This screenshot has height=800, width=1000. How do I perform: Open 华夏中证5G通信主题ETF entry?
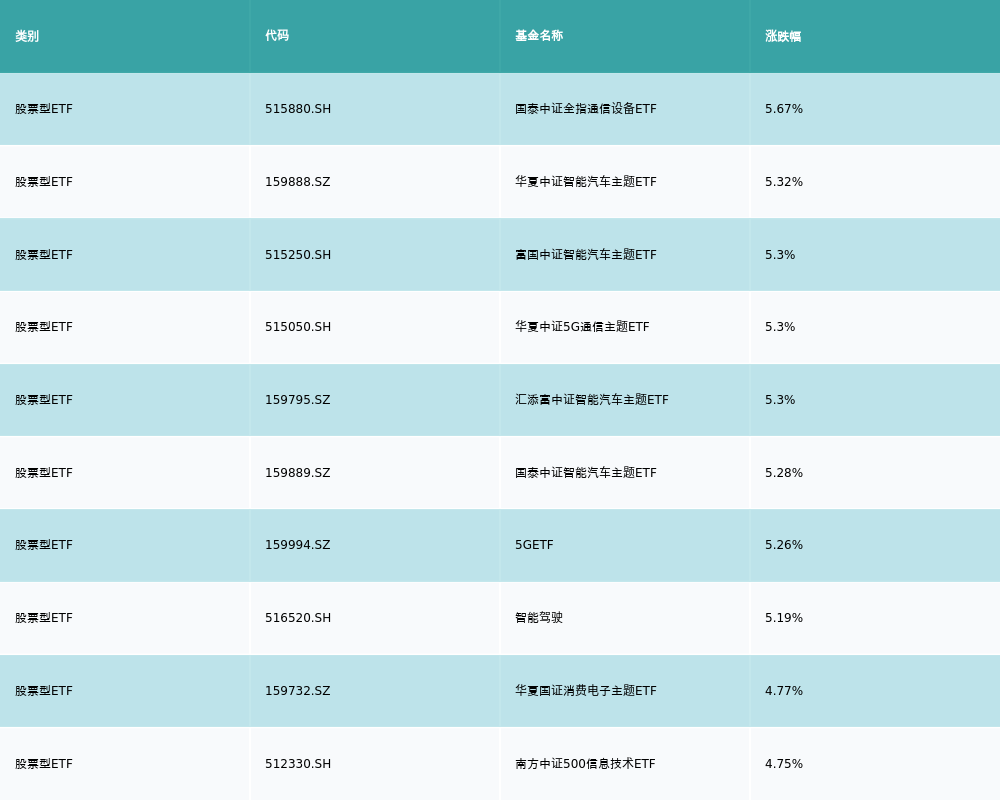582,327
